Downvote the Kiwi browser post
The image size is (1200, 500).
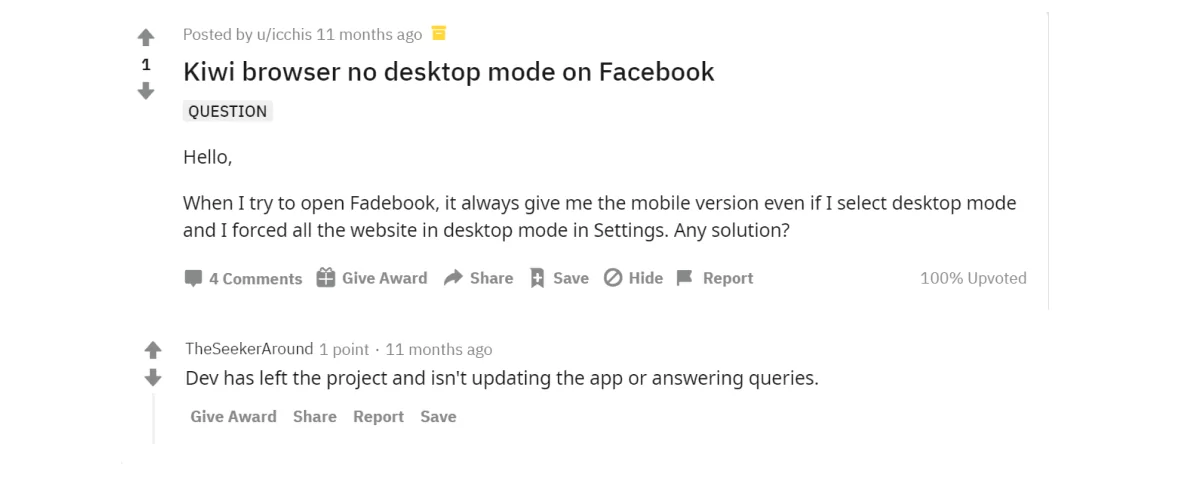[x=146, y=91]
